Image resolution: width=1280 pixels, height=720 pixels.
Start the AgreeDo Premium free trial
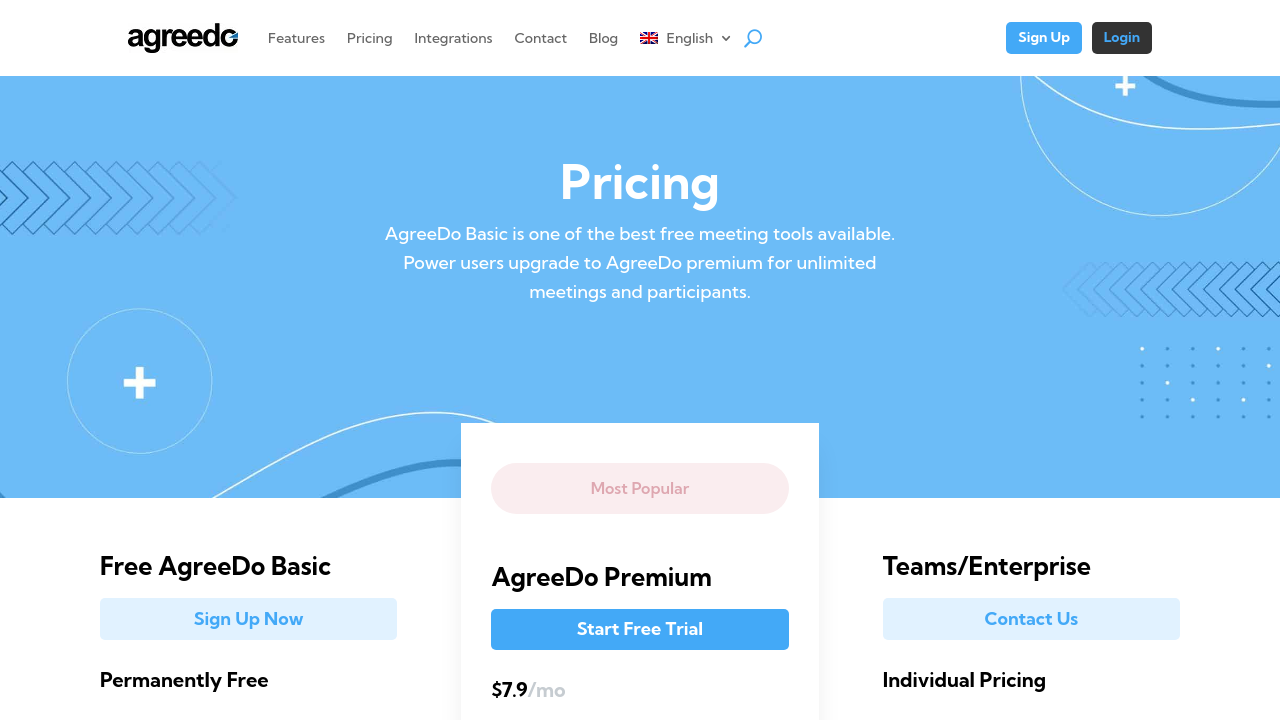[640, 629]
